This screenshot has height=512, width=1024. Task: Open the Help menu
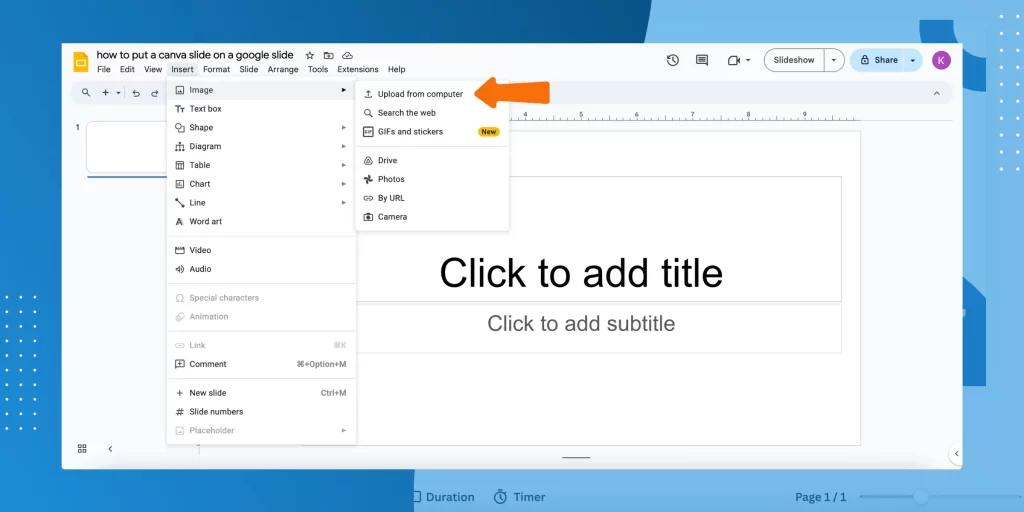(396, 69)
